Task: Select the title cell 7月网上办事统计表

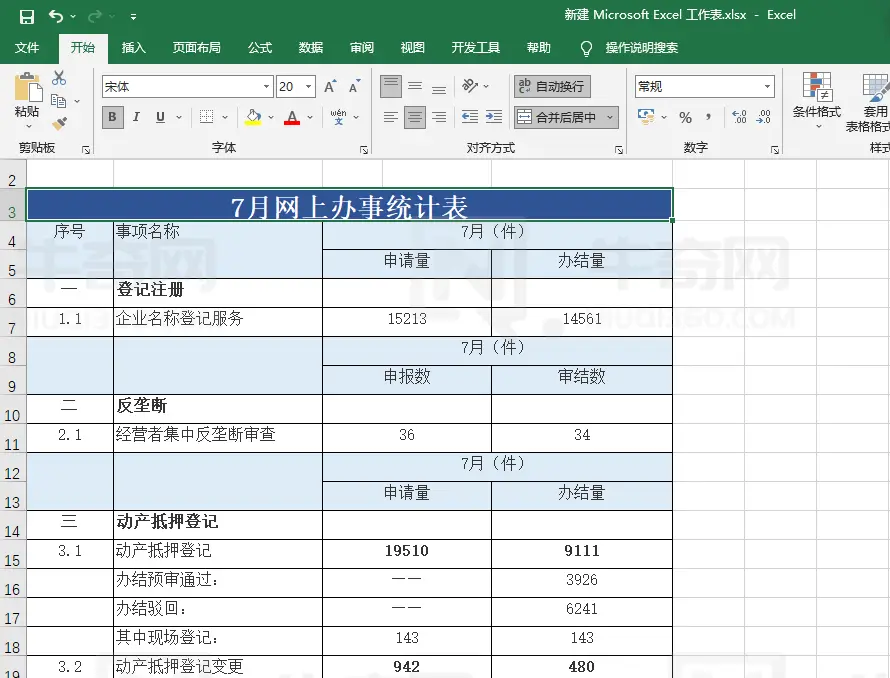Action: point(349,205)
